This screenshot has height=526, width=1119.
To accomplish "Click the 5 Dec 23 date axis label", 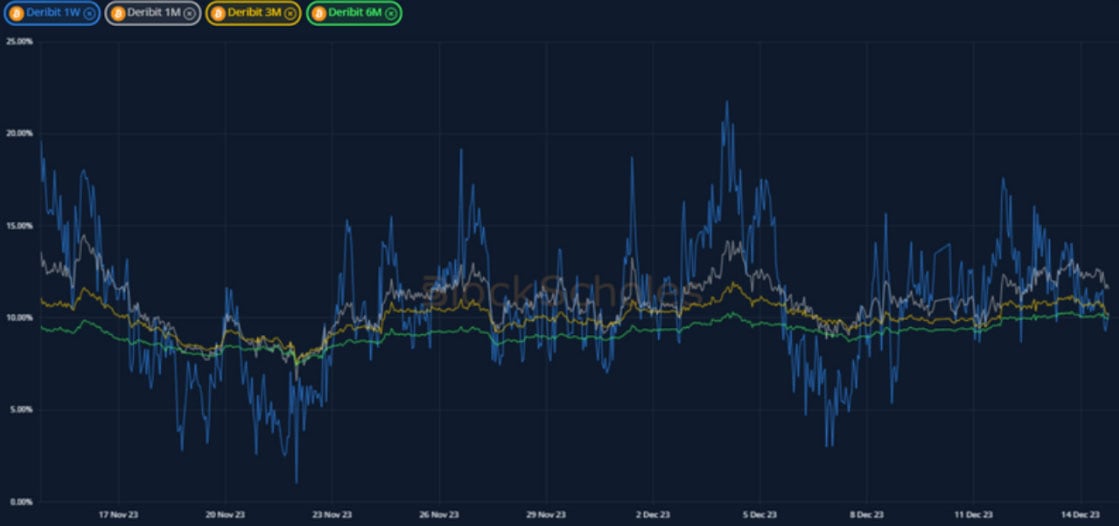I will [x=759, y=514].
